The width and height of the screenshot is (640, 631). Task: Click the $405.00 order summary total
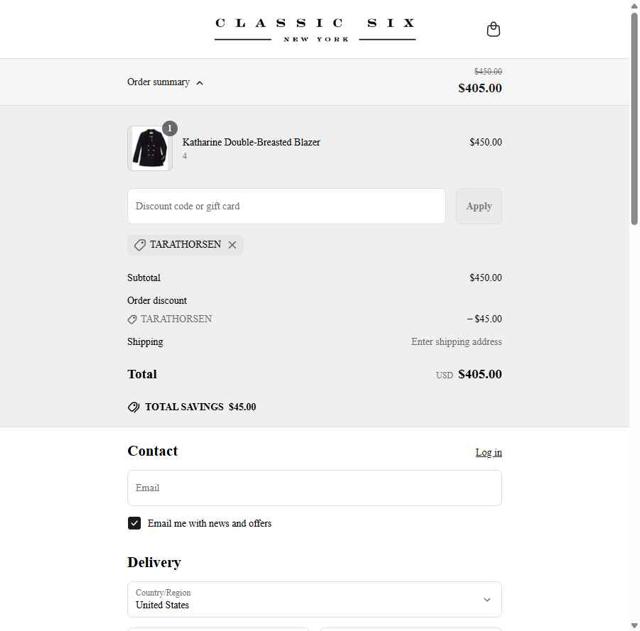click(480, 88)
